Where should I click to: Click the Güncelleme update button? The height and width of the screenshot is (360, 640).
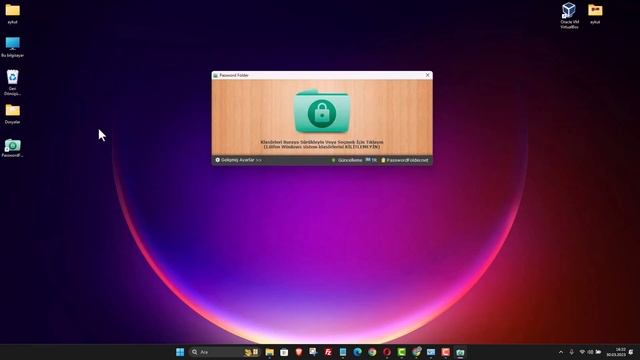[347, 160]
